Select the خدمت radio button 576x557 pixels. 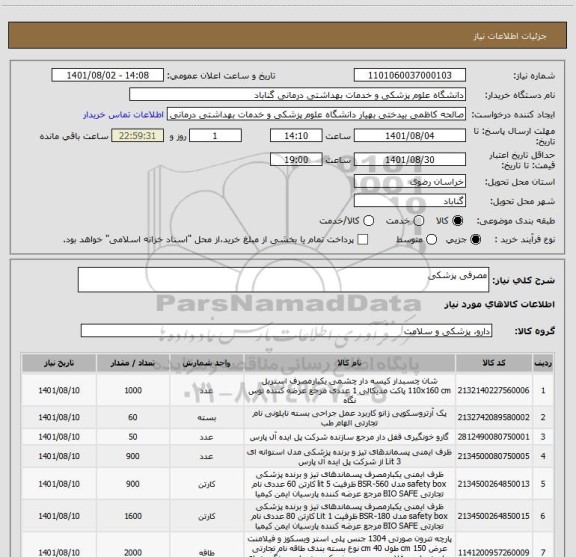point(419,221)
